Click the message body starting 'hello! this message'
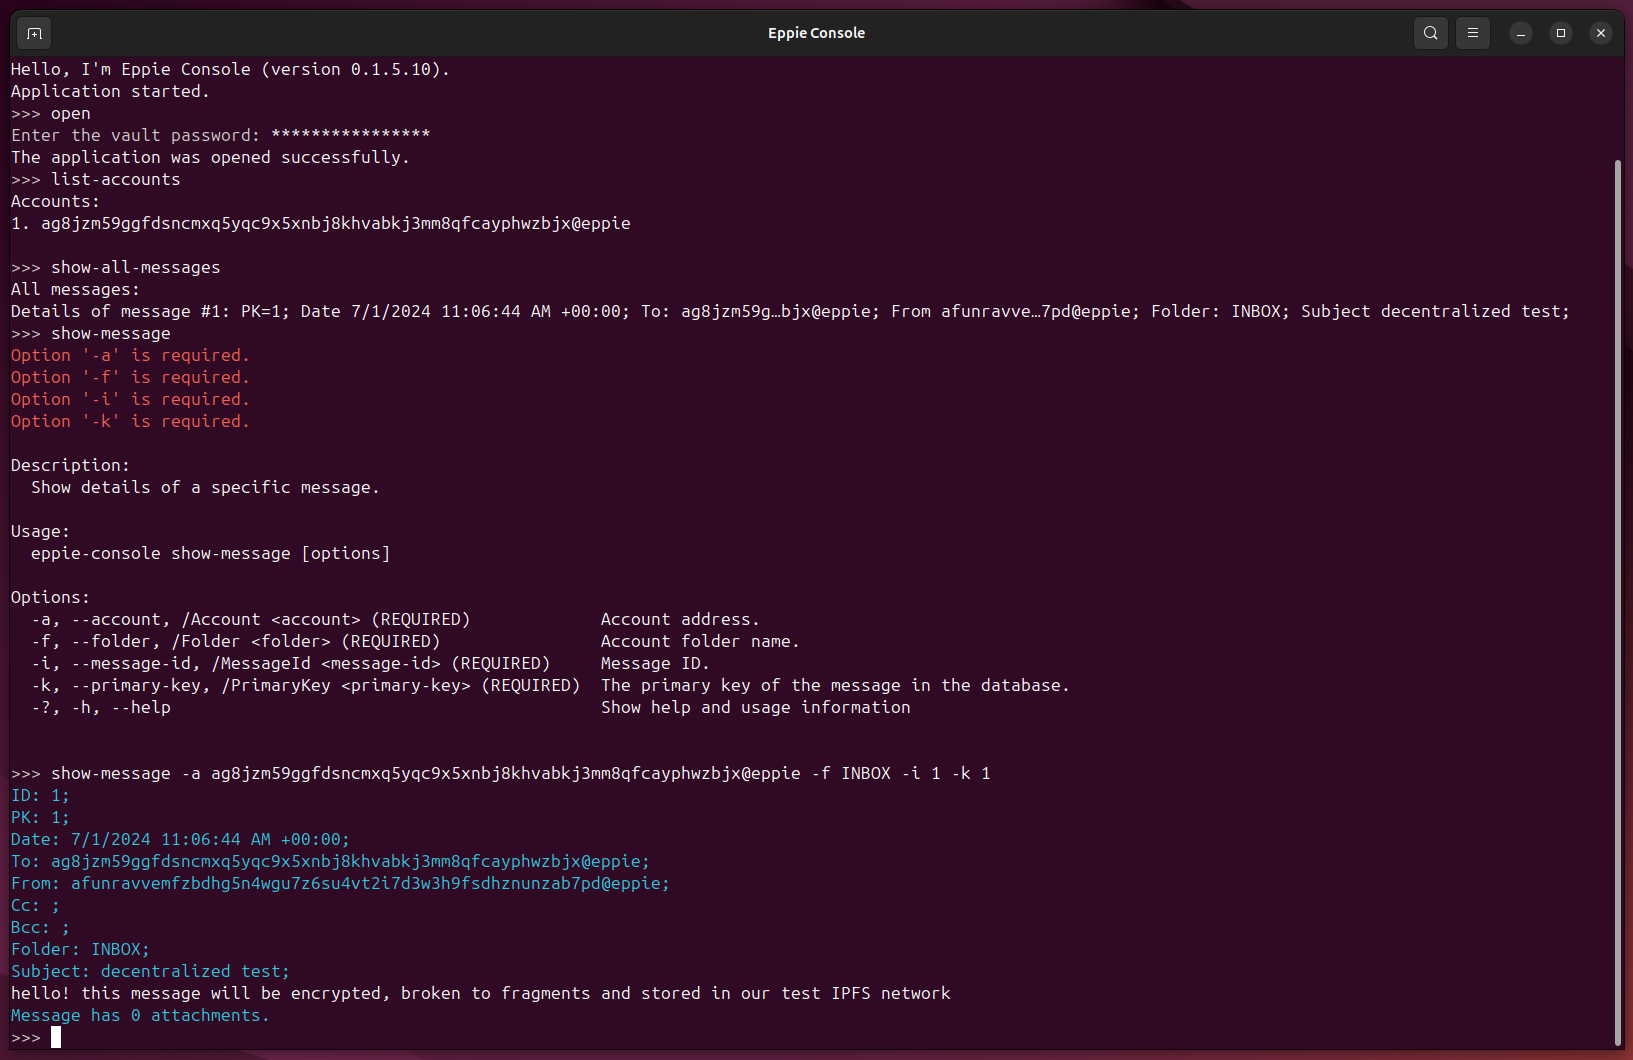Screen dimensions: 1633x1060 point(481,993)
